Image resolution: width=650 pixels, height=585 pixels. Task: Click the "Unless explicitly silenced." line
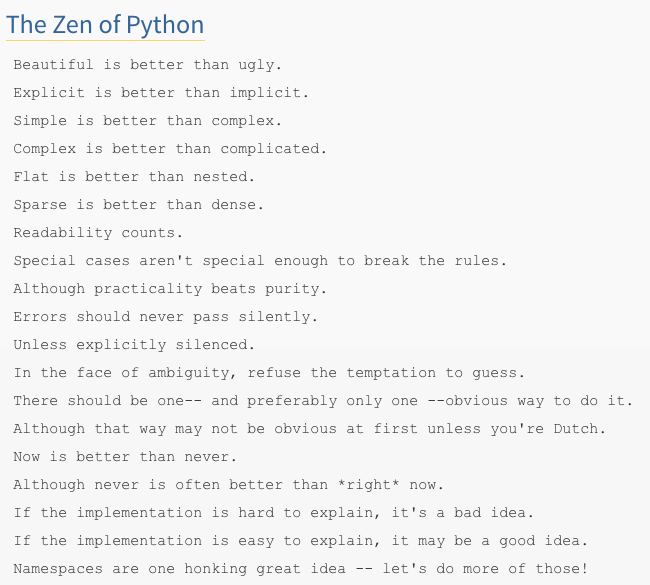[134, 345]
